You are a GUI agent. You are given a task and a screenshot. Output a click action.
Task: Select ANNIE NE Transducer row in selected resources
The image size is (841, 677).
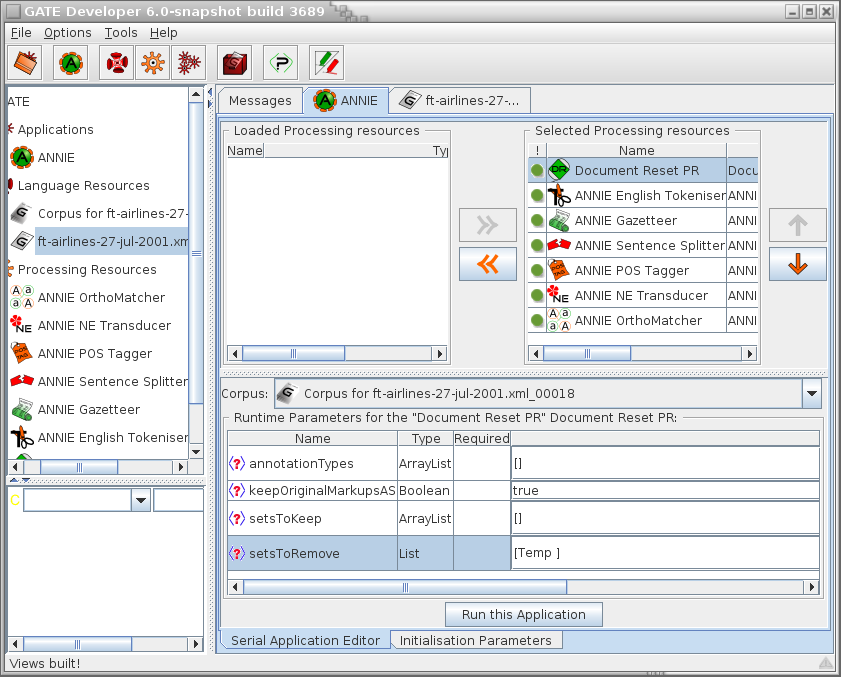pos(643,295)
